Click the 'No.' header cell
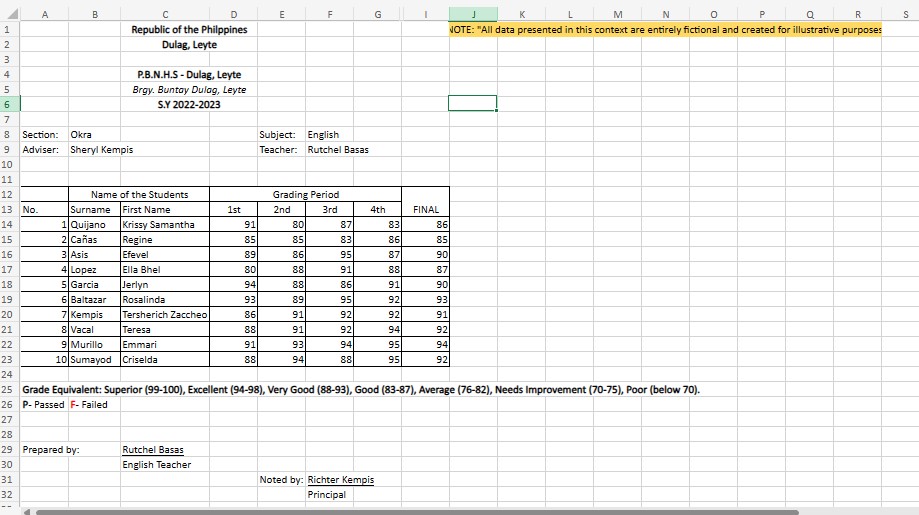919x515 pixels. 45,209
